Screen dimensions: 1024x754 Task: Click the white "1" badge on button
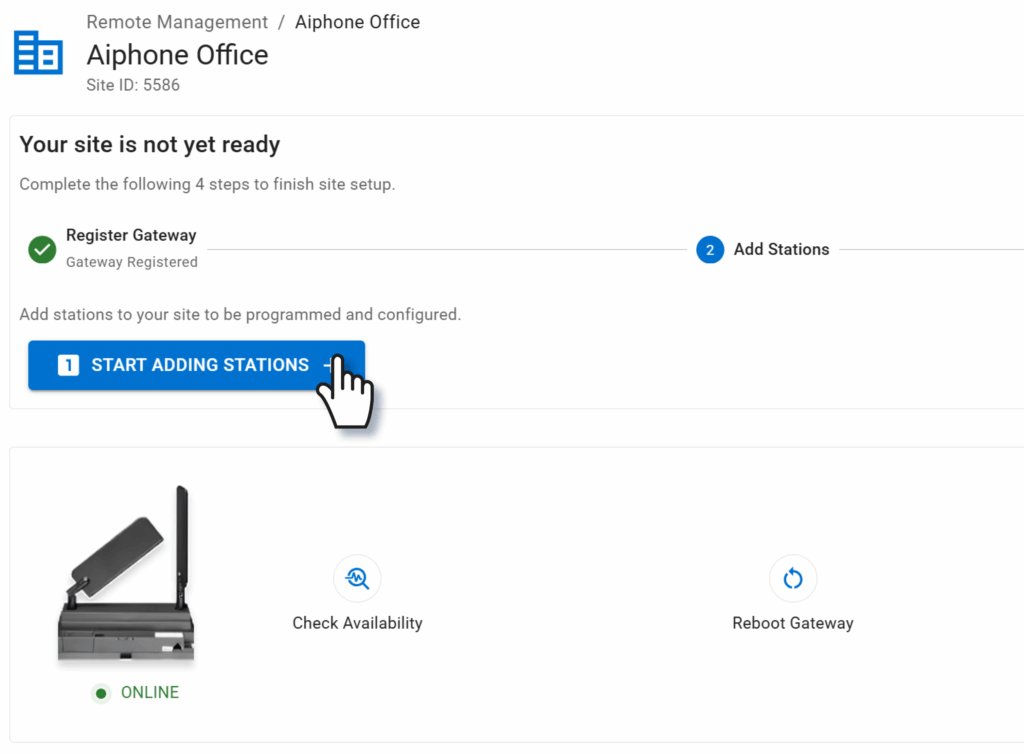(68, 366)
